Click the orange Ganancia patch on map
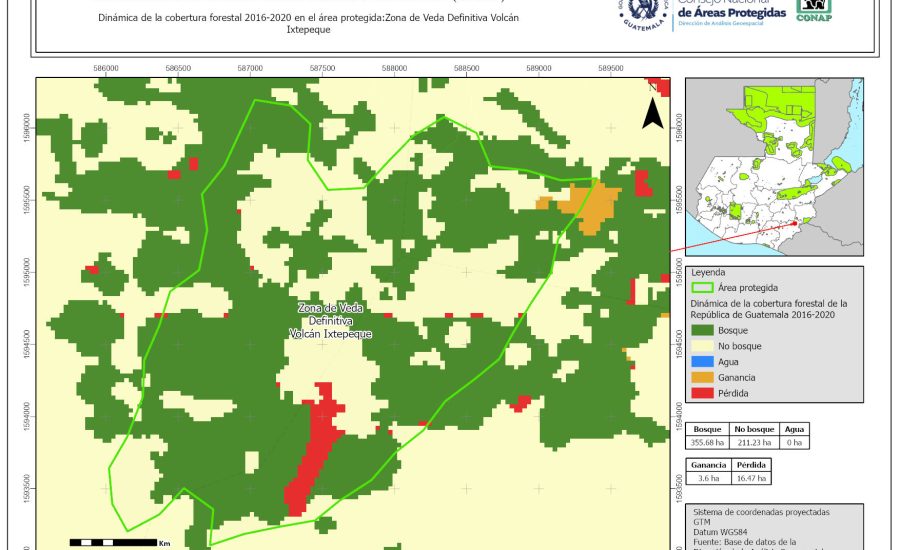Screen dimensions: 900x550 pos(578,208)
